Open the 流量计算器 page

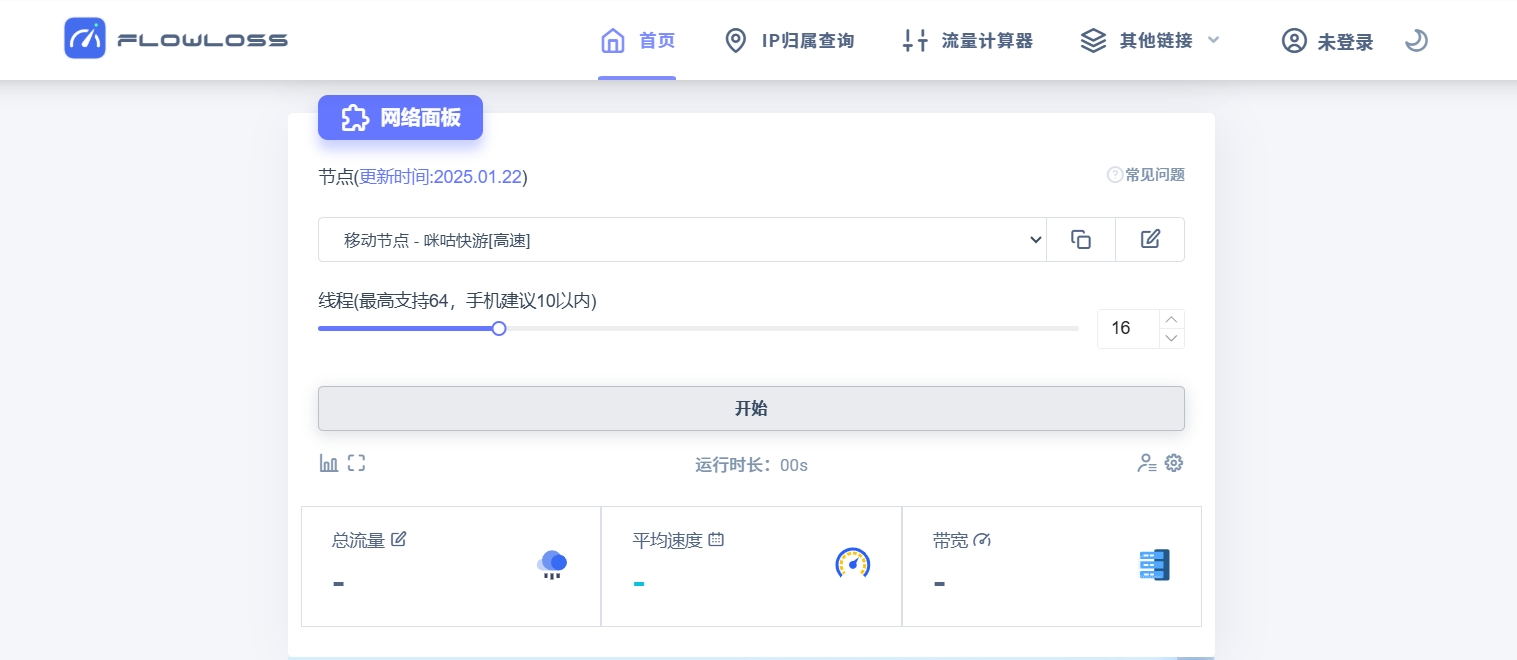(966, 41)
